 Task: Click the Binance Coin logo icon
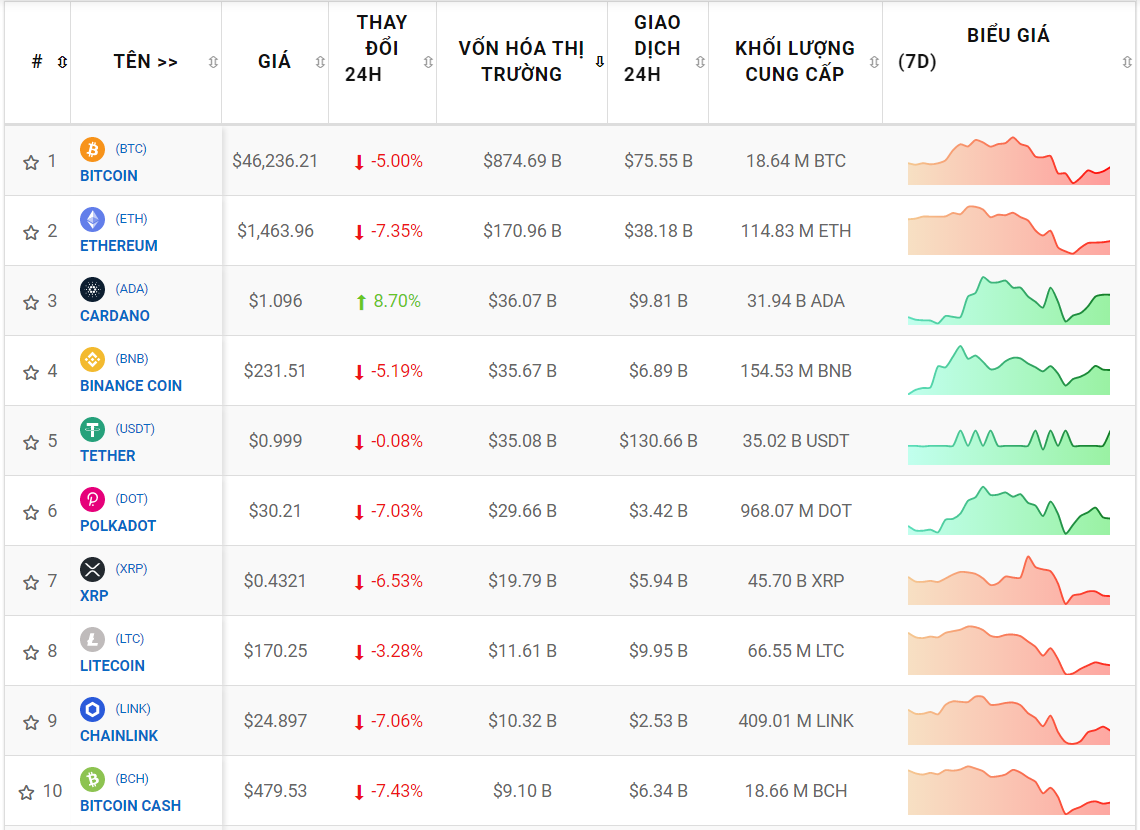coord(92,359)
